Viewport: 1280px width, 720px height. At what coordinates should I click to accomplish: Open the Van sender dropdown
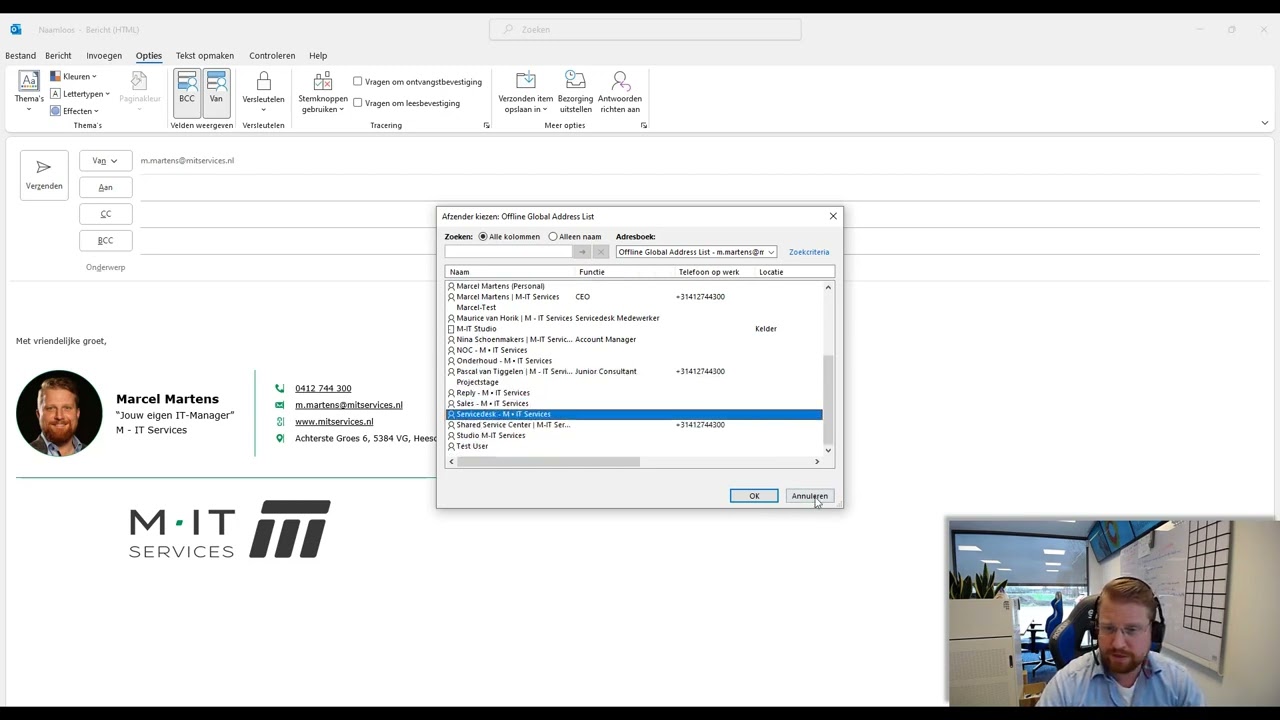[x=105, y=160]
